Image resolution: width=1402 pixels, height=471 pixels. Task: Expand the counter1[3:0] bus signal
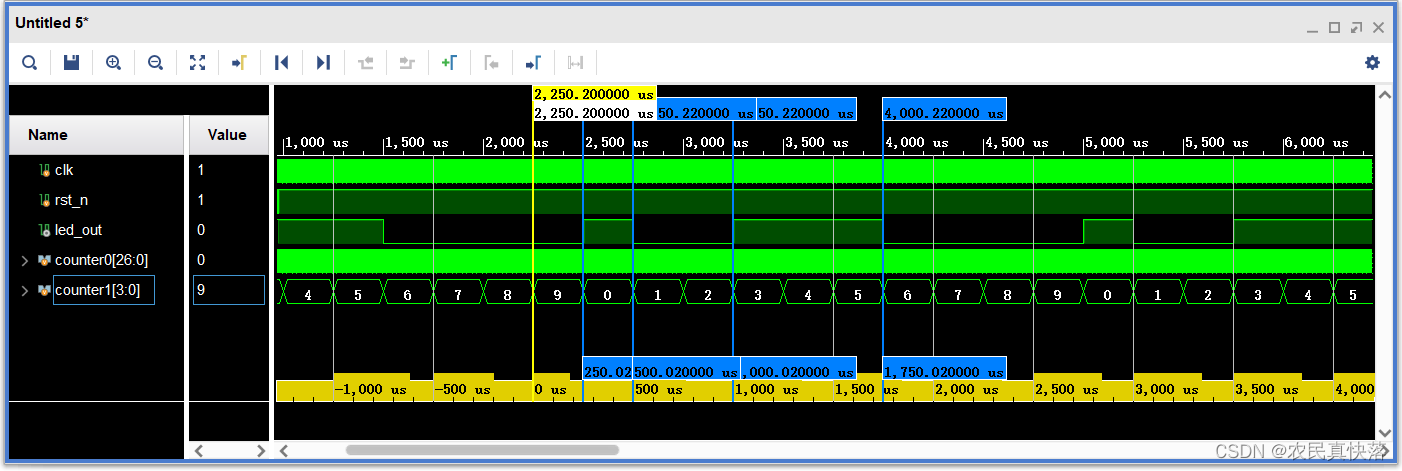point(25,291)
